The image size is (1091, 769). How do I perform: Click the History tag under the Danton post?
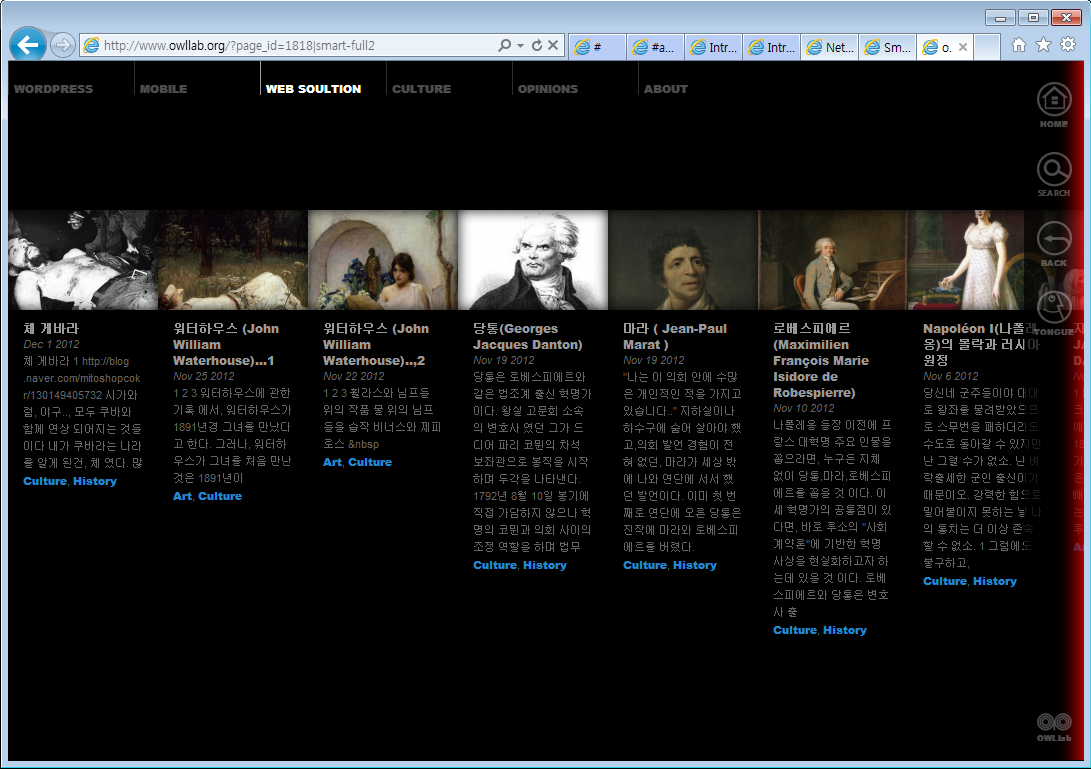pyautogui.click(x=545, y=565)
